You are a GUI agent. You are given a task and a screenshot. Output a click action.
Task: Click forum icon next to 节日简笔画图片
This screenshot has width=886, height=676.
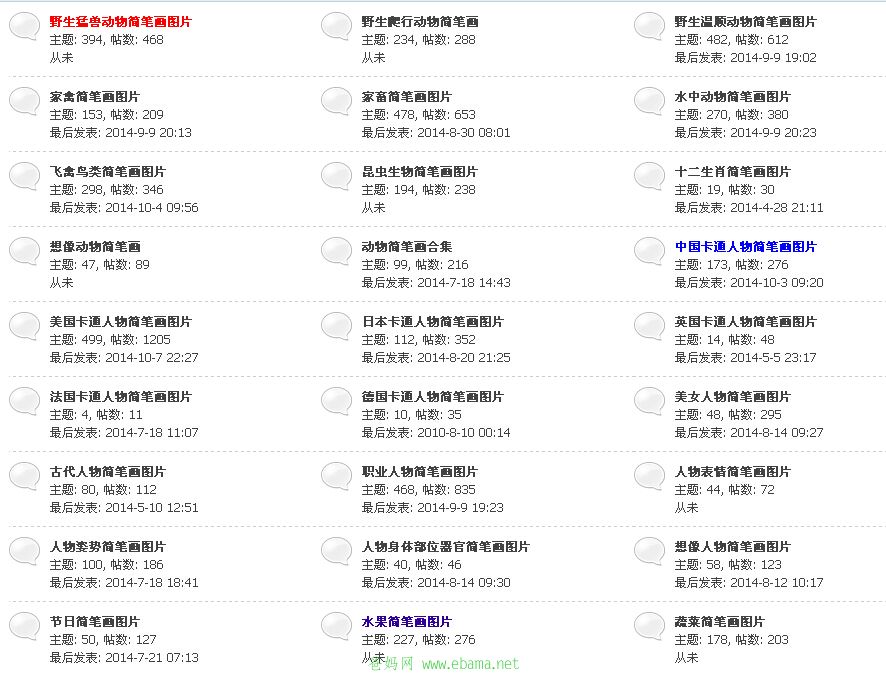pos(25,627)
